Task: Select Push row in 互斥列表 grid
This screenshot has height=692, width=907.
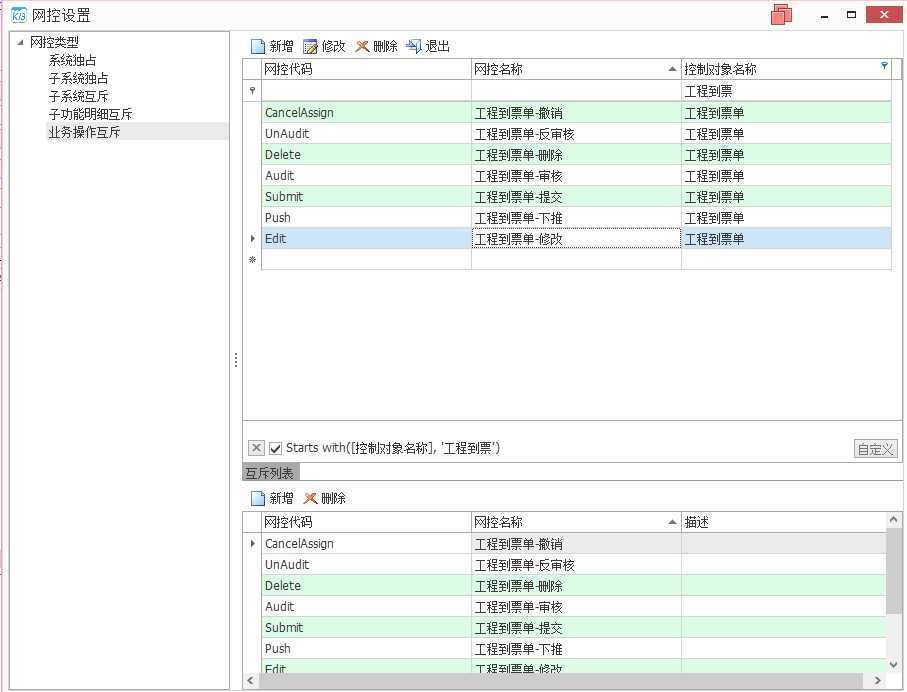Action: click(x=574, y=648)
